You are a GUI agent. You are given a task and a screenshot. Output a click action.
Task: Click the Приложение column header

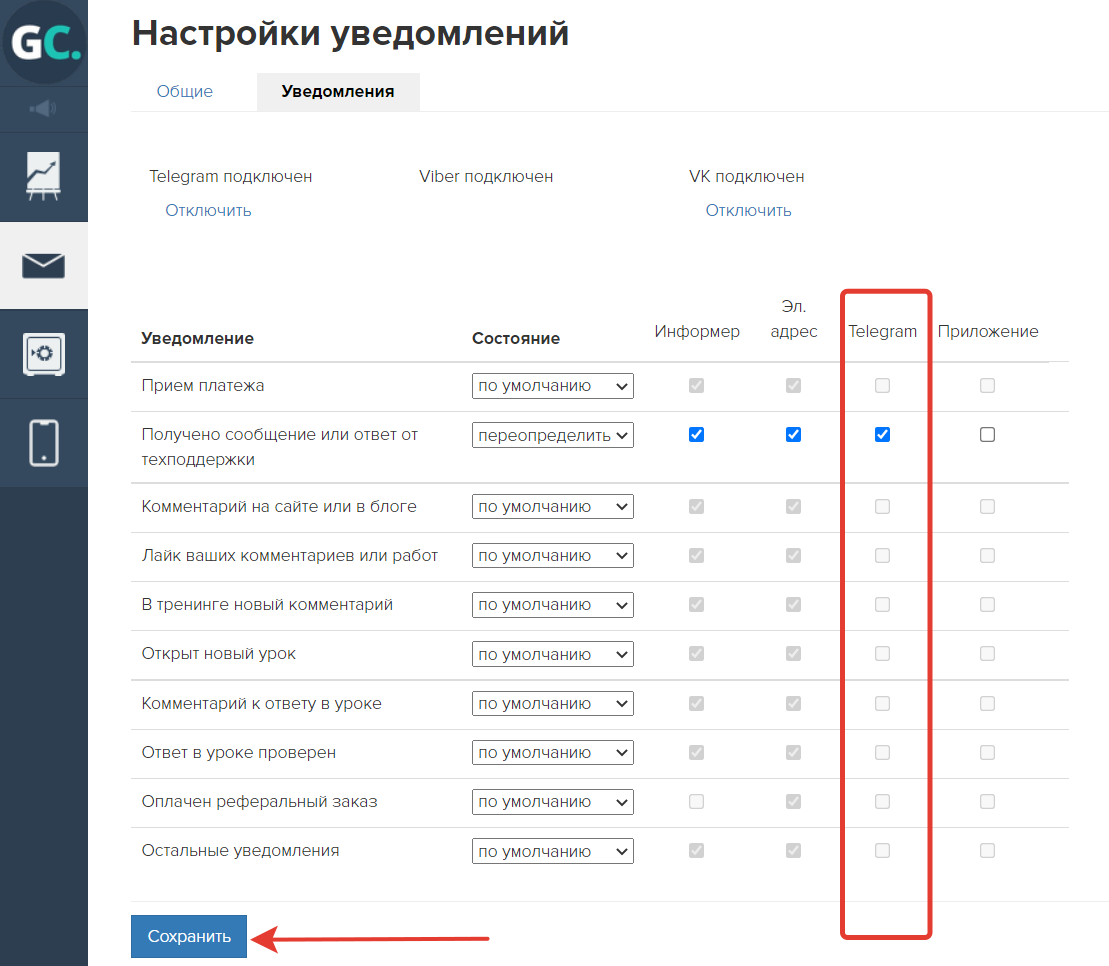pos(988,332)
